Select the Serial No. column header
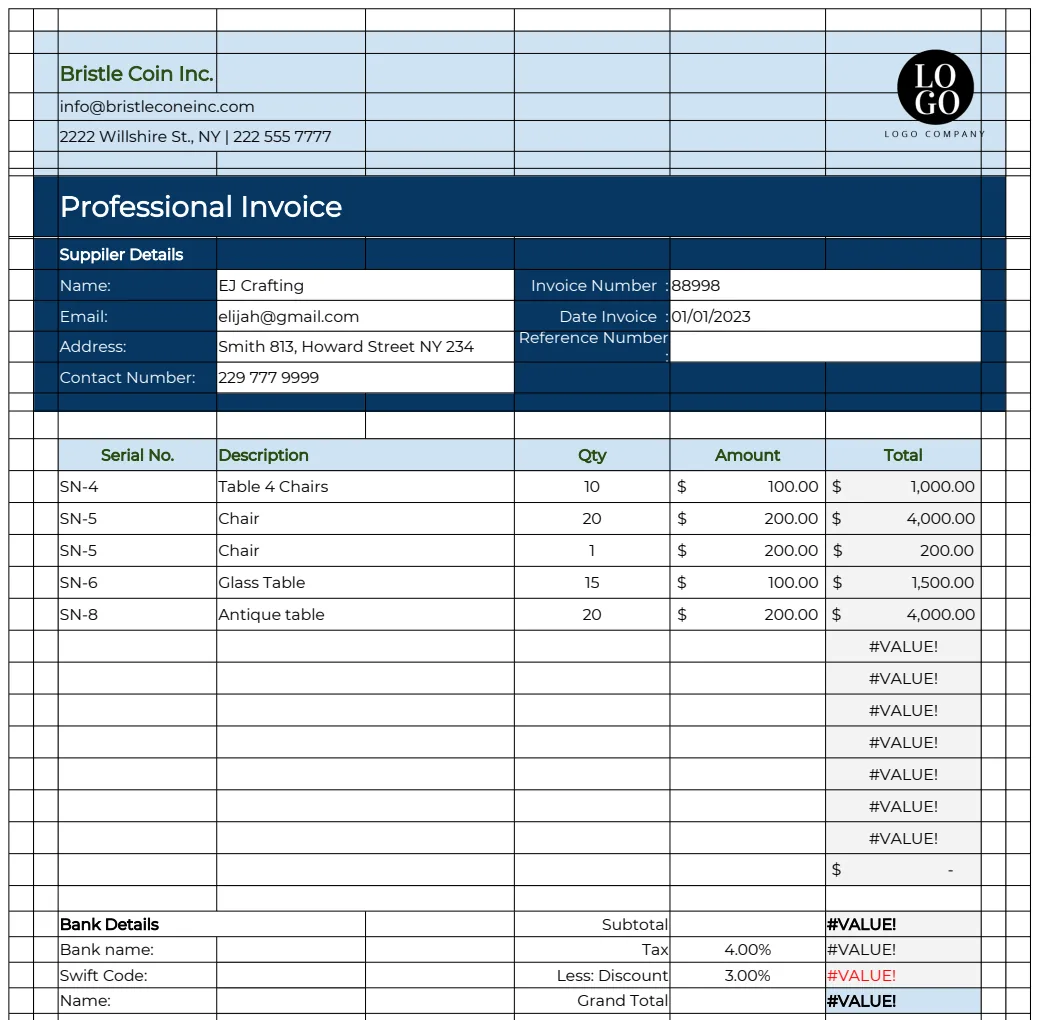 click(137, 455)
